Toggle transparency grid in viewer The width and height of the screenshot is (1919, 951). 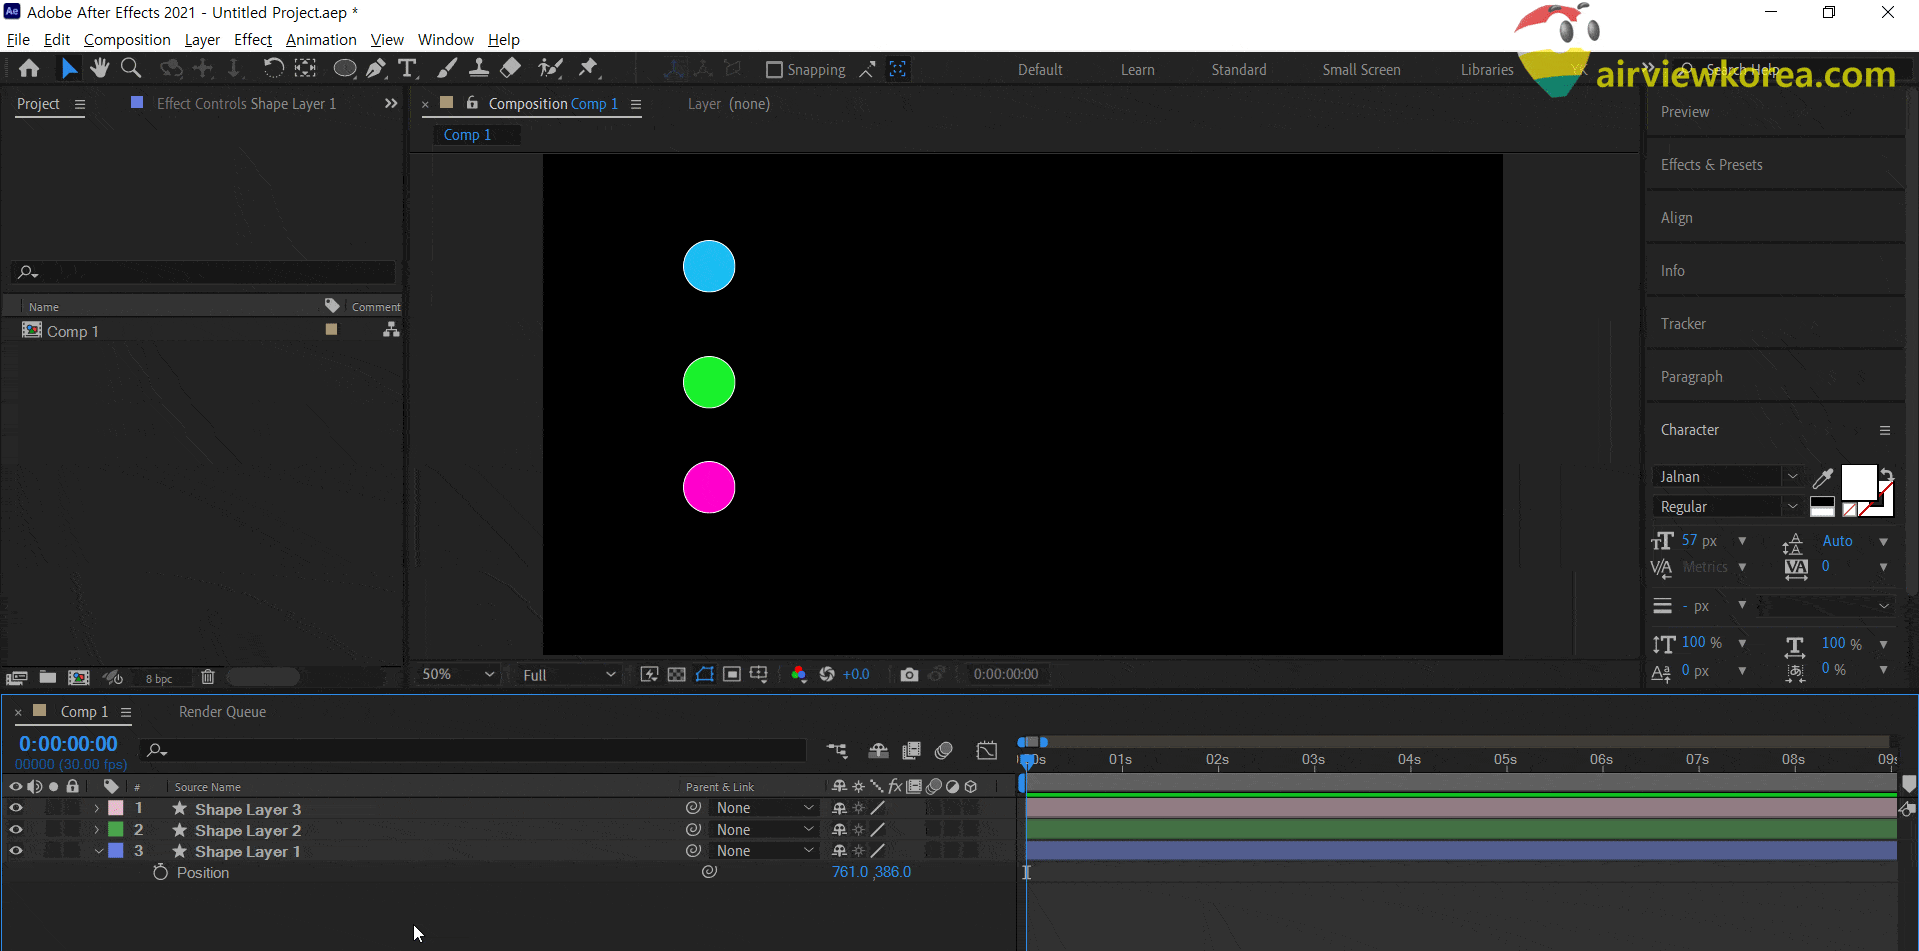(x=677, y=675)
